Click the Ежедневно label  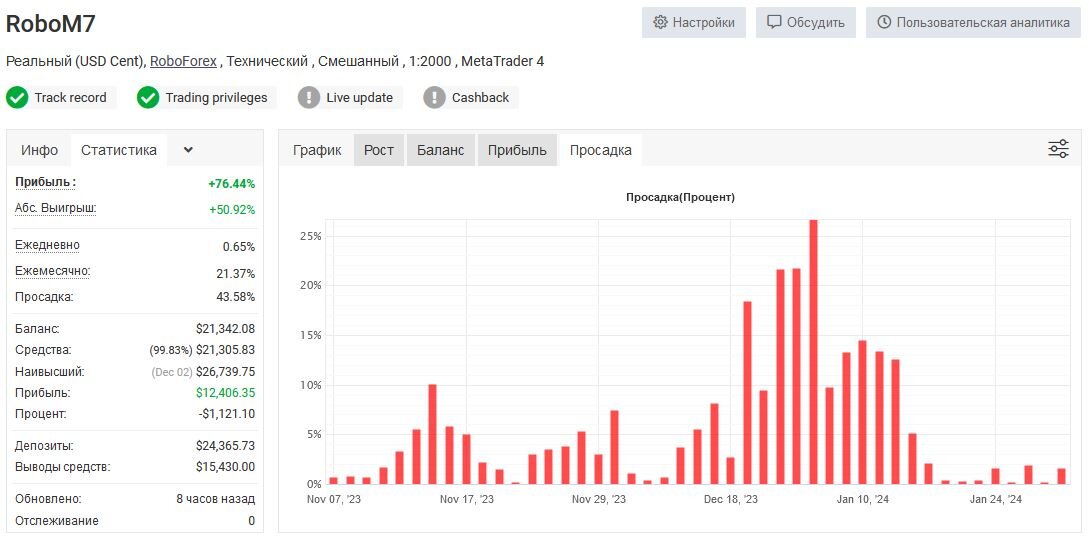(47, 245)
